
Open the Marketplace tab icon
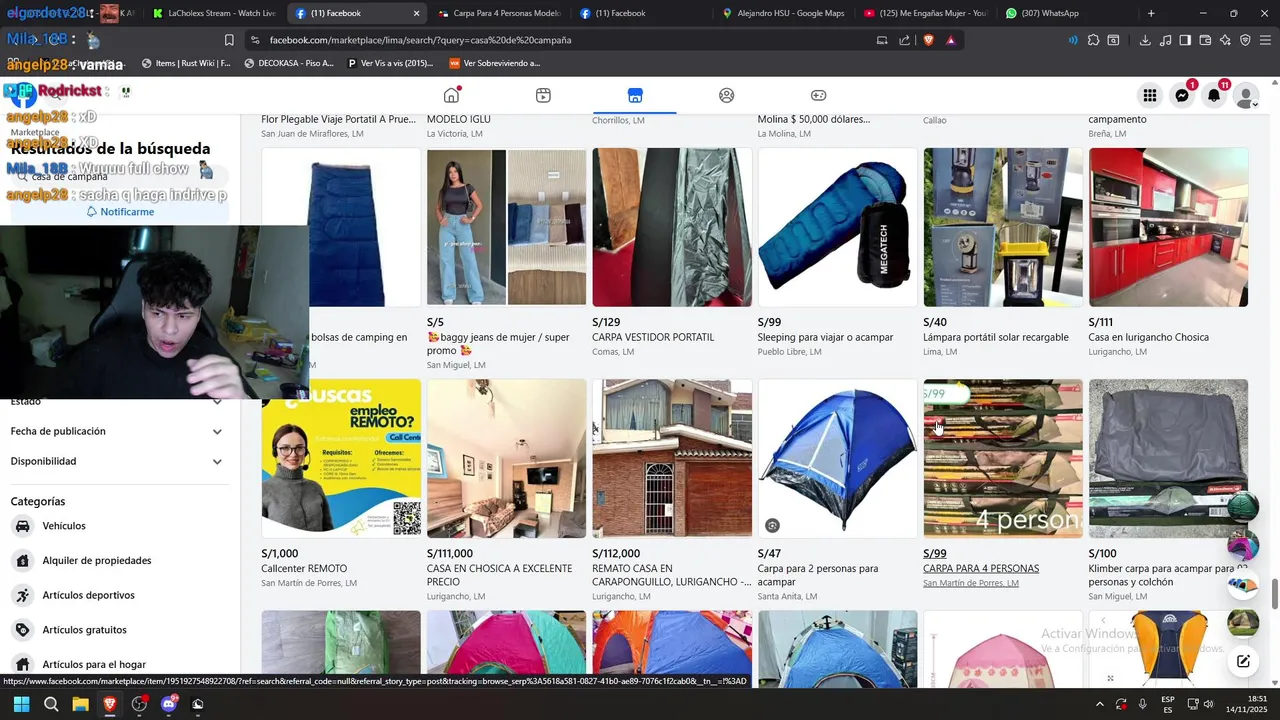click(635, 95)
